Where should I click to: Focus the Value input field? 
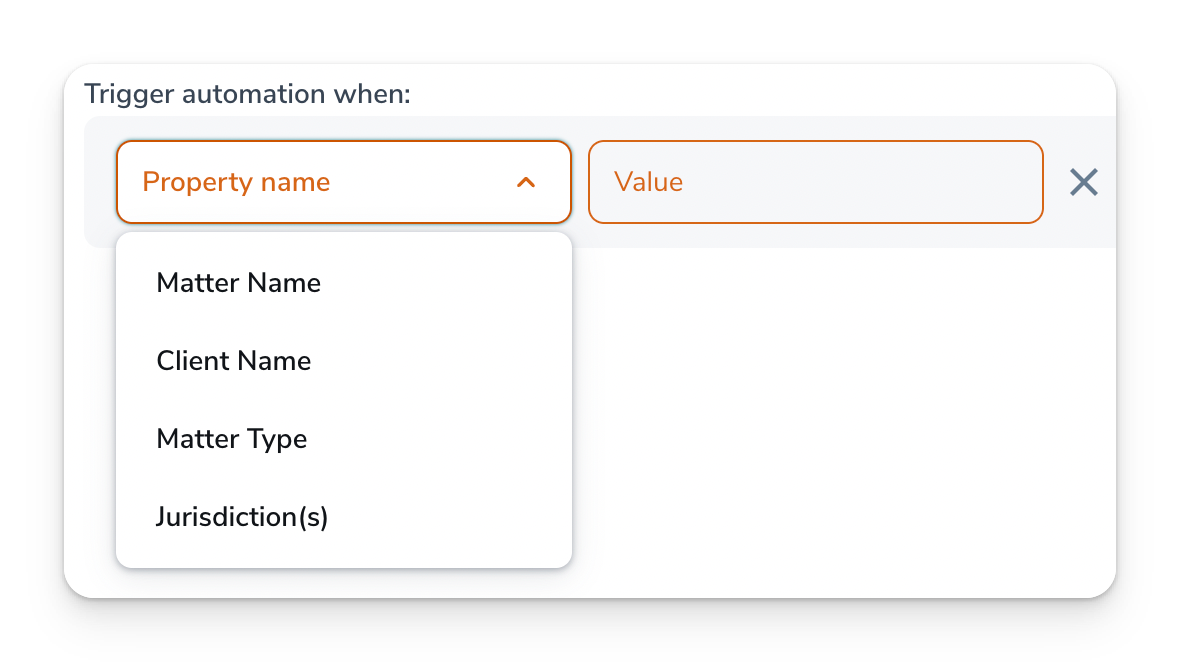click(815, 182)
